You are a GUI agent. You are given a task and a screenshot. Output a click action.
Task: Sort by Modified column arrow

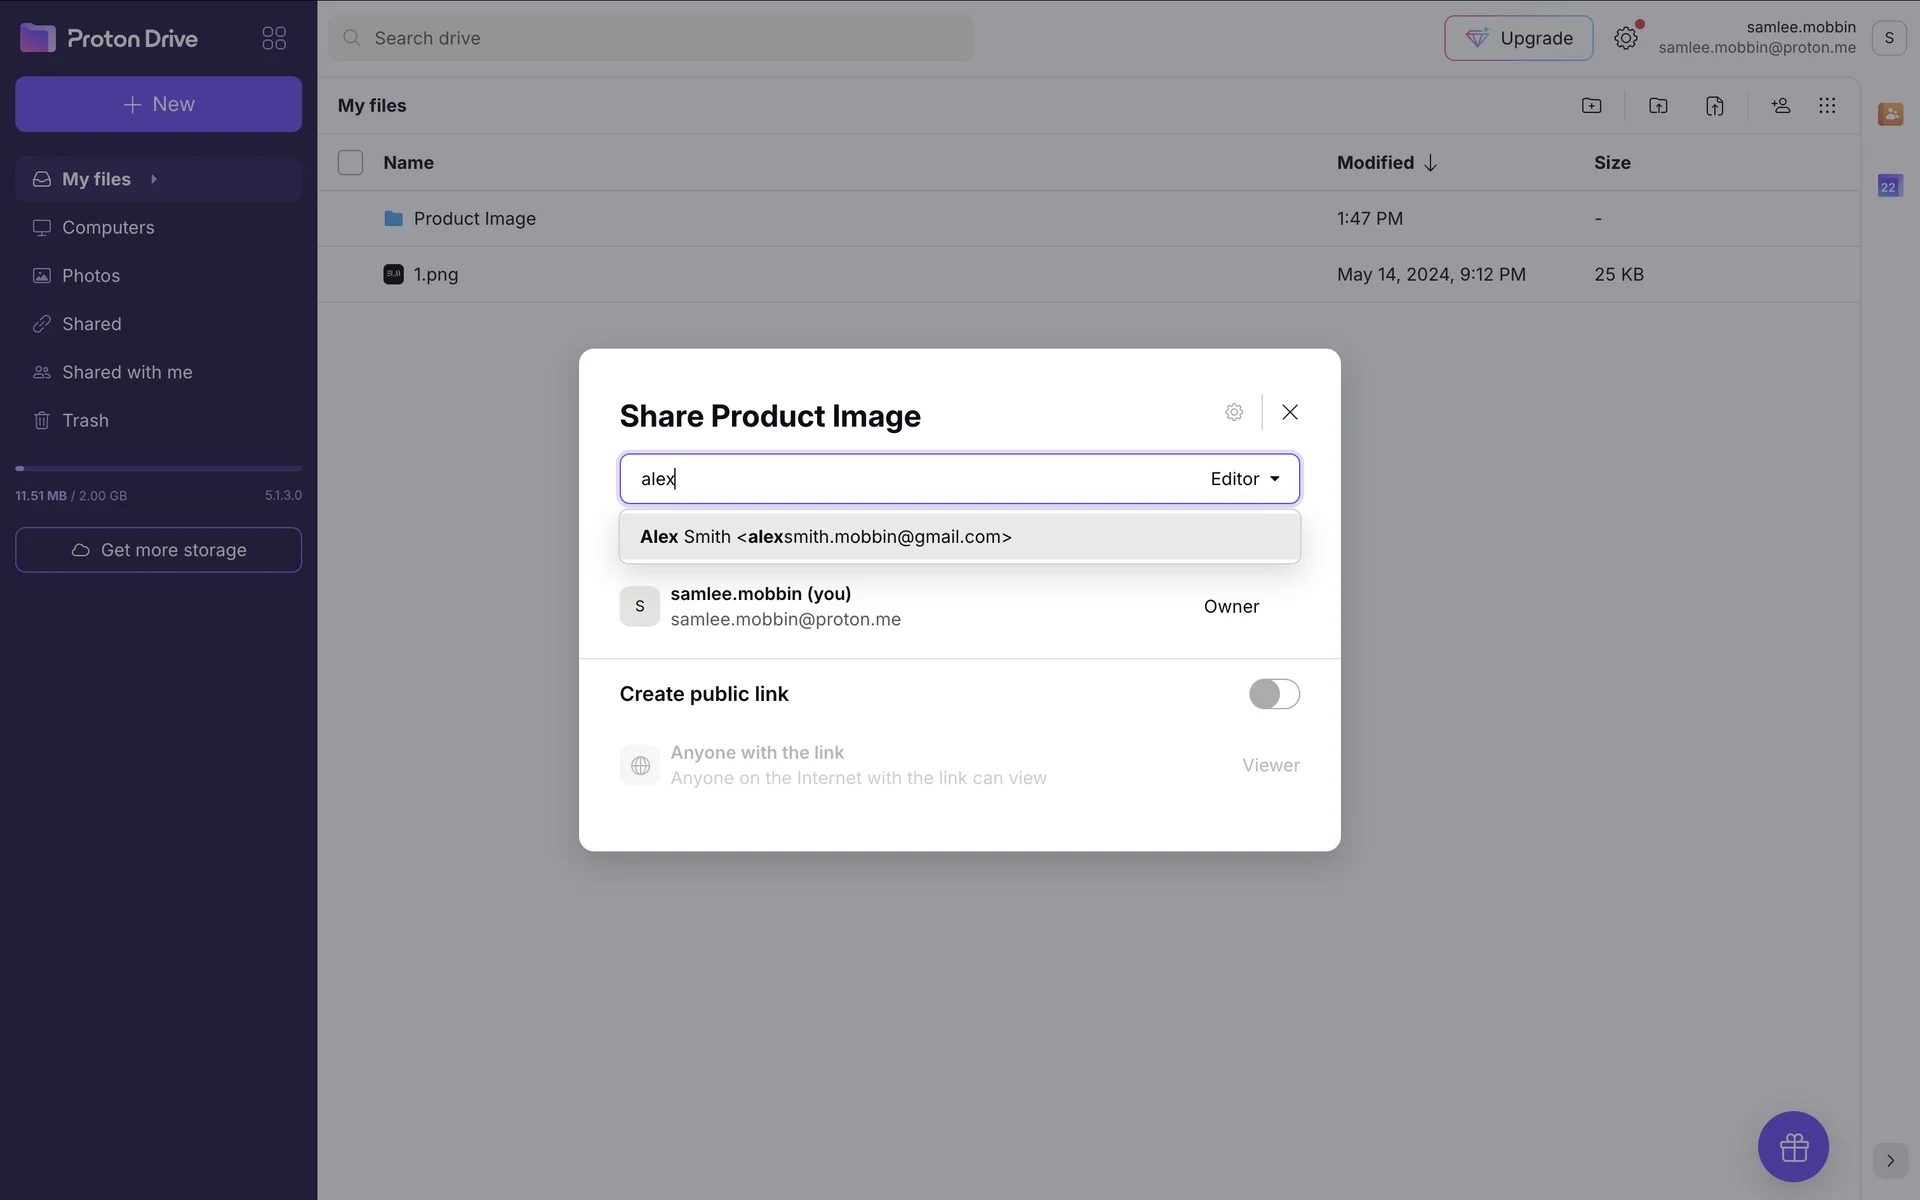(x=1430, y=163)
